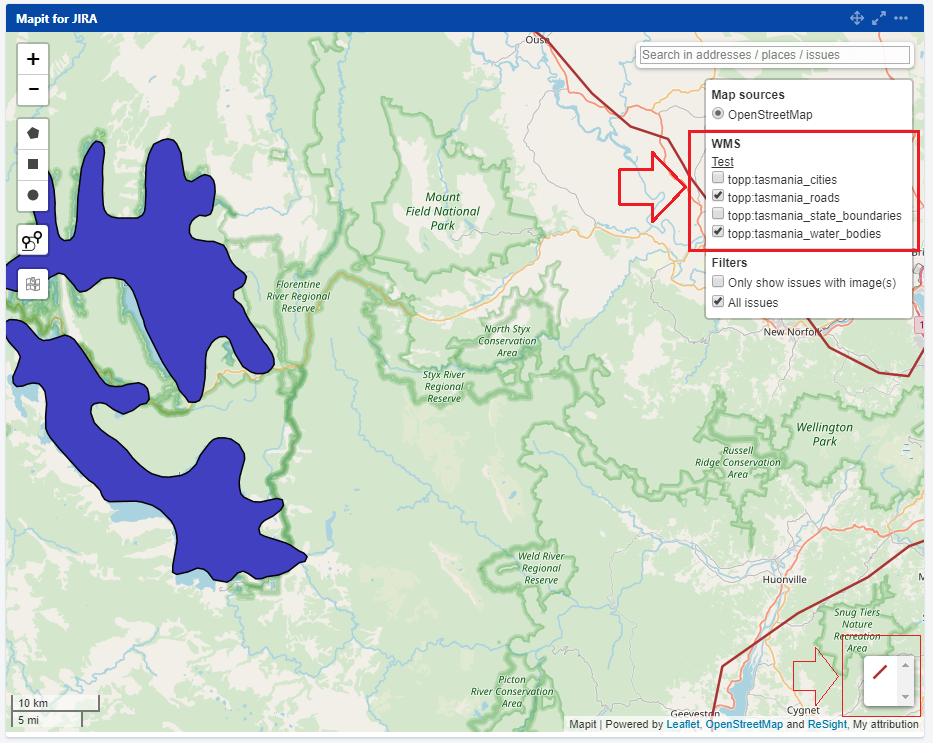The width and height of the screenshot is (933, 743).
Task: Uncheck the topp:tasmania_water_bodies layer
Action: click(x=718, y=233)
